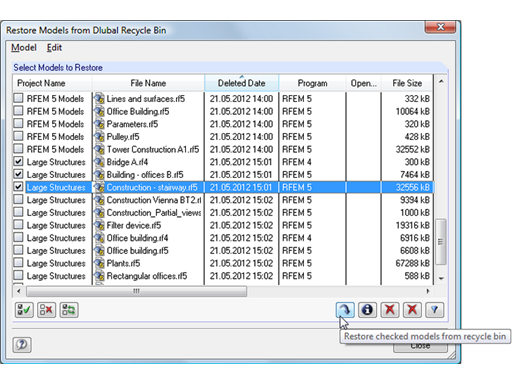Click file icon next to Bridge A.rf4
The width and height of the screenshot is (512, 385).
[x=99, y=162]
